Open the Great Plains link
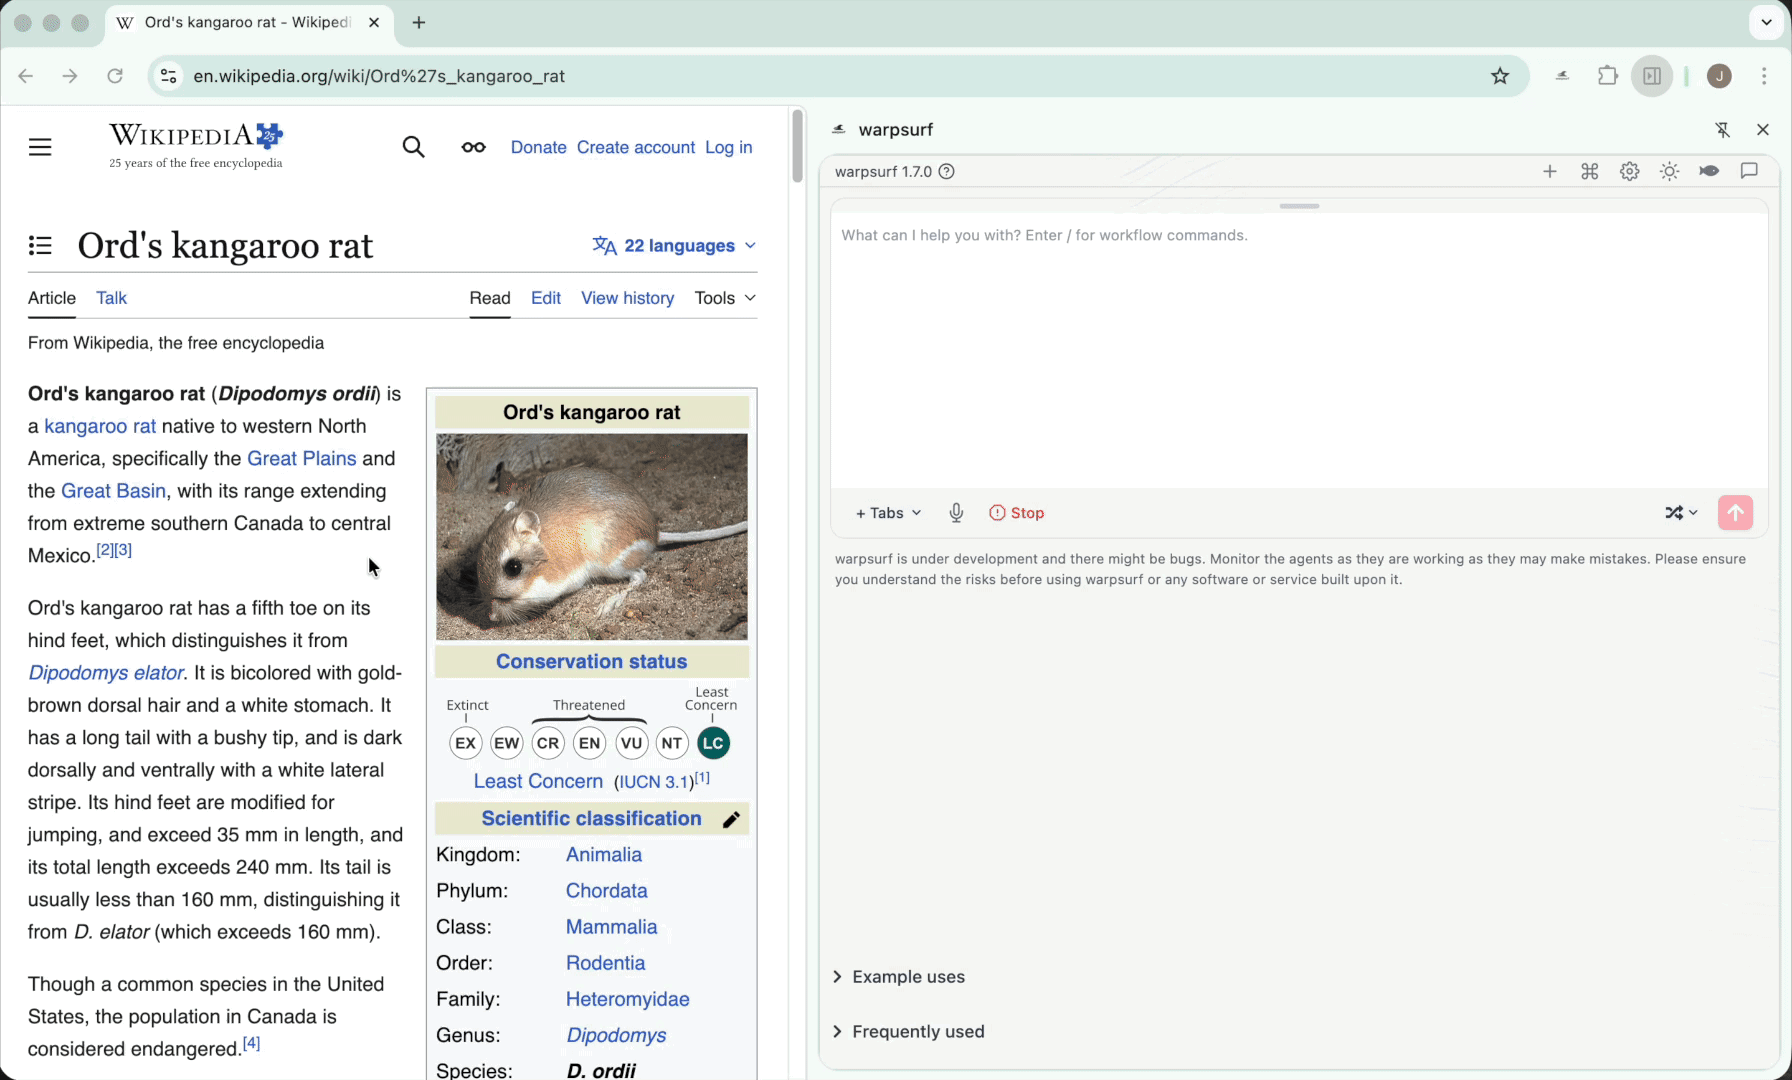This screenshot has width=1792, height=1080. 301,458
